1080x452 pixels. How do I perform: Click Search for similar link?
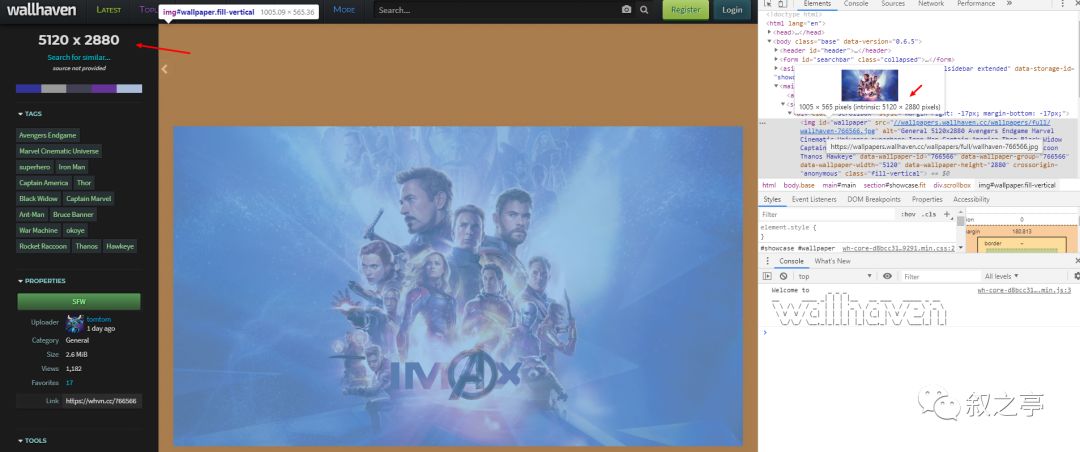point(79,58)
